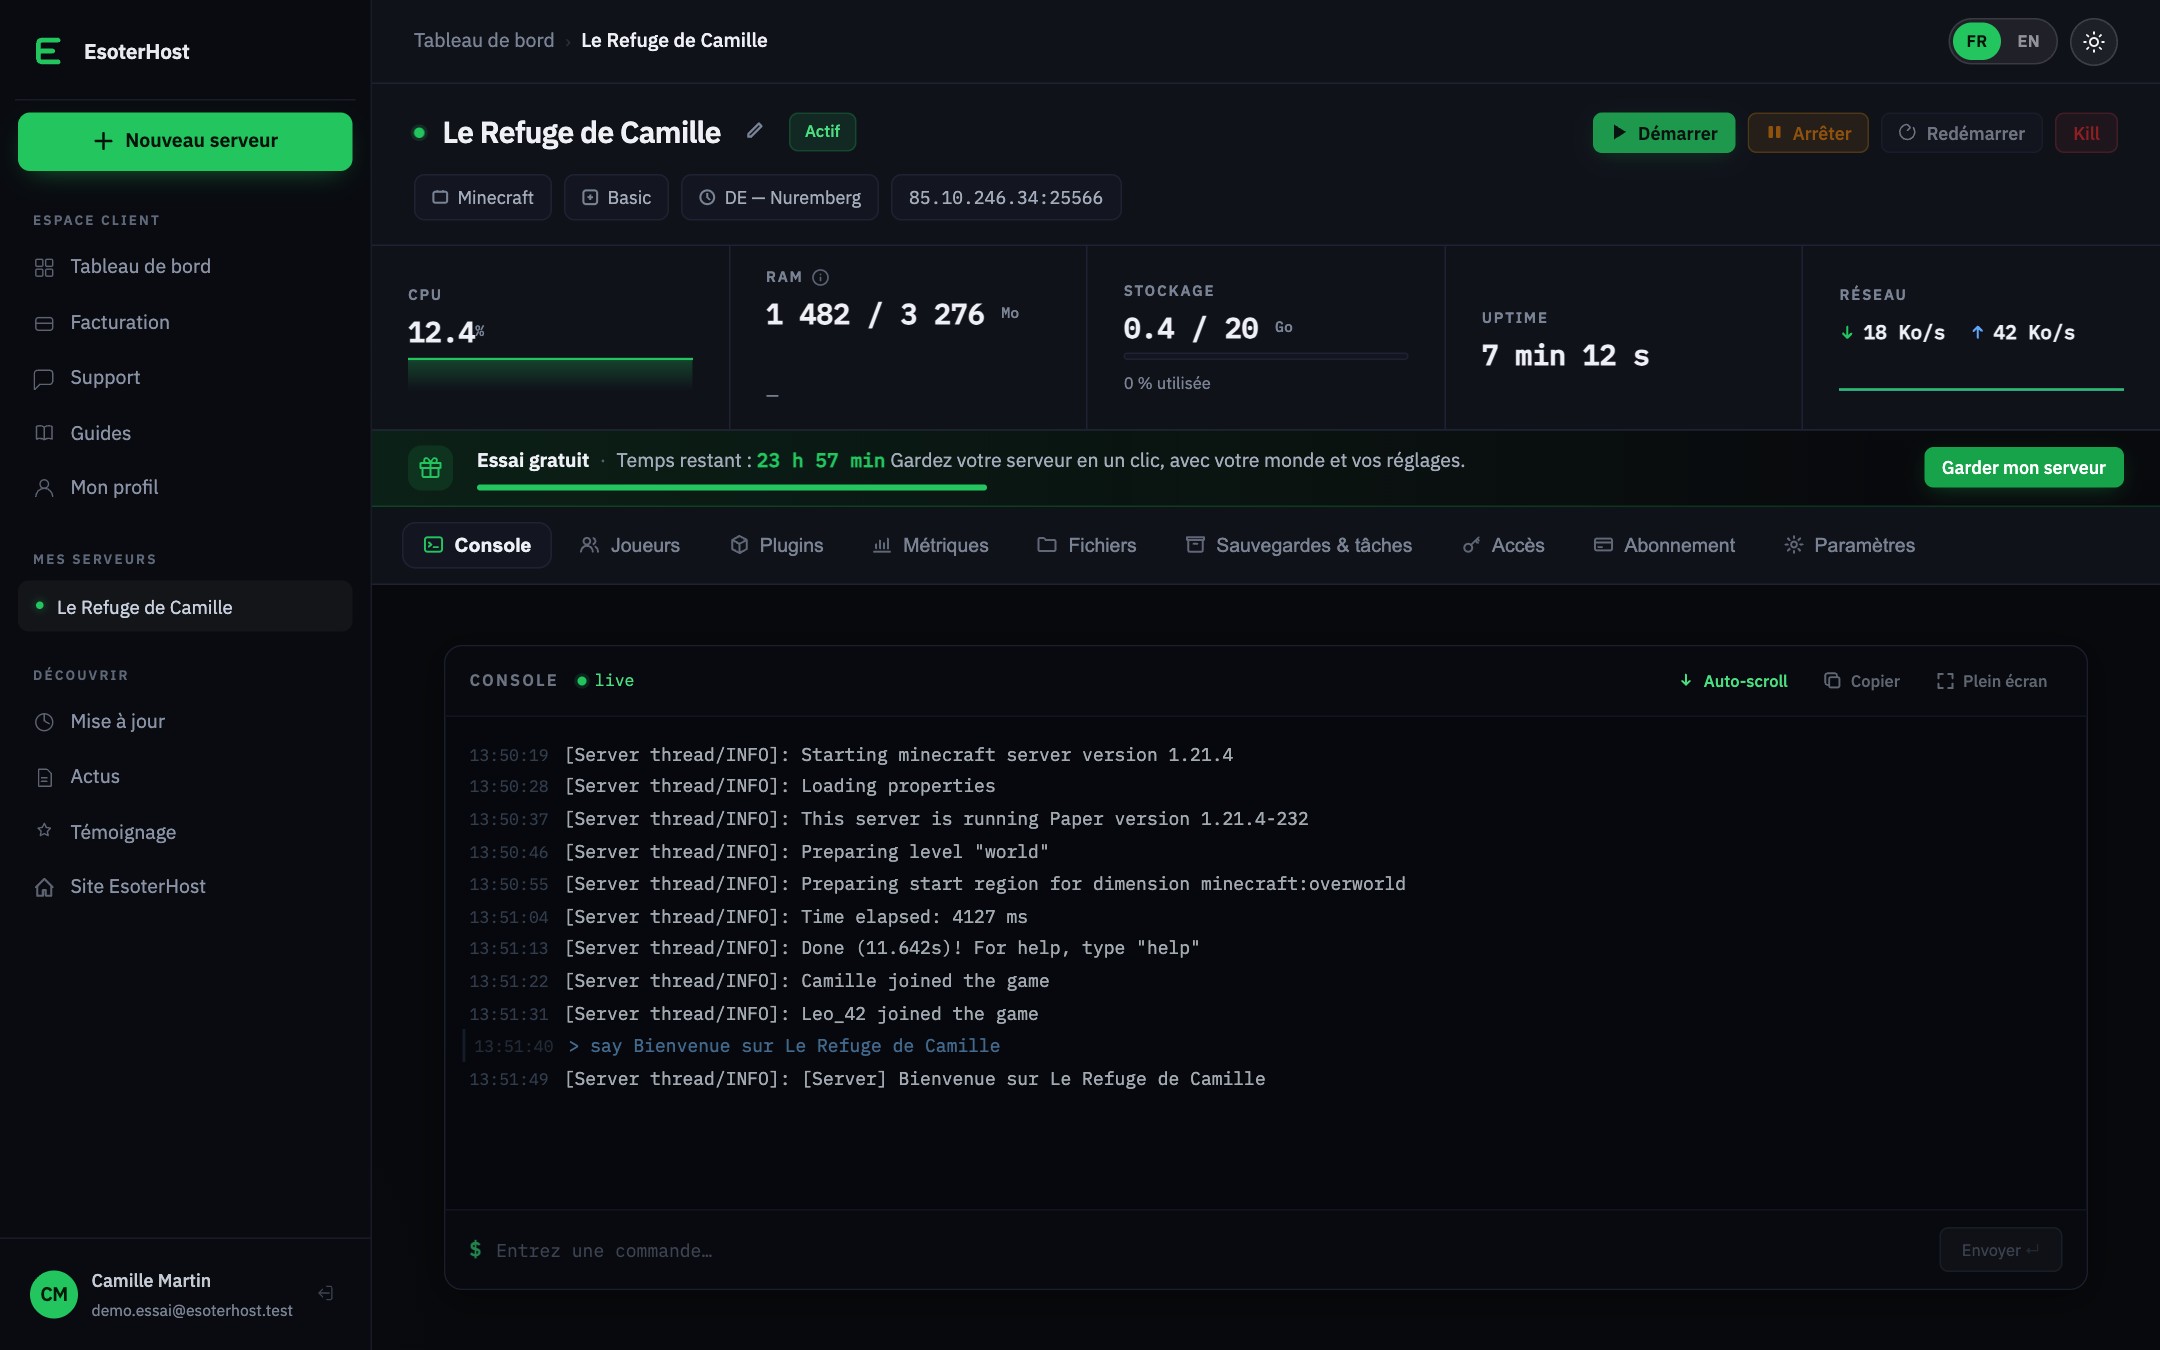Image resolution: width=2160 pixels, height=1350 pixels.
Task: Click Garder mon serveur button
Action: click(2024, 467)
